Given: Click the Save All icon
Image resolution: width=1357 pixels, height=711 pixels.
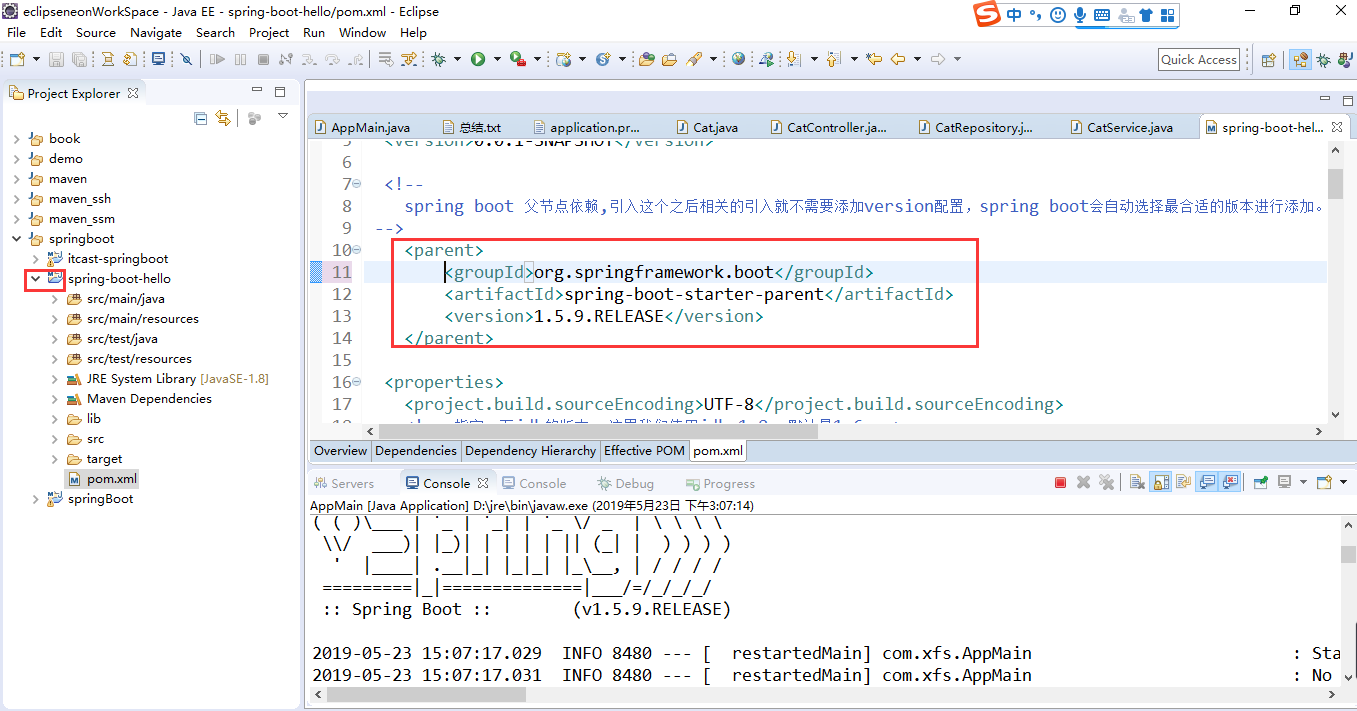Looking at the screenshot, I should 79,59.
